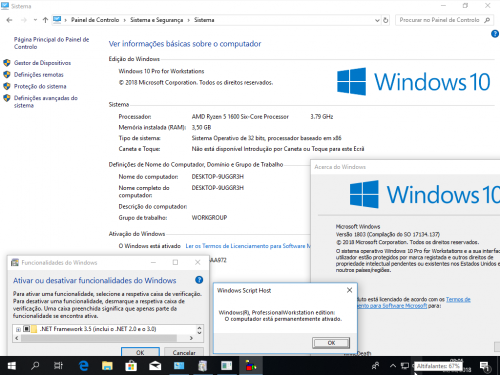Show hidden tray icons chevron
The height and width of the screenshot is (375, 500).
[x=393, y=366]
